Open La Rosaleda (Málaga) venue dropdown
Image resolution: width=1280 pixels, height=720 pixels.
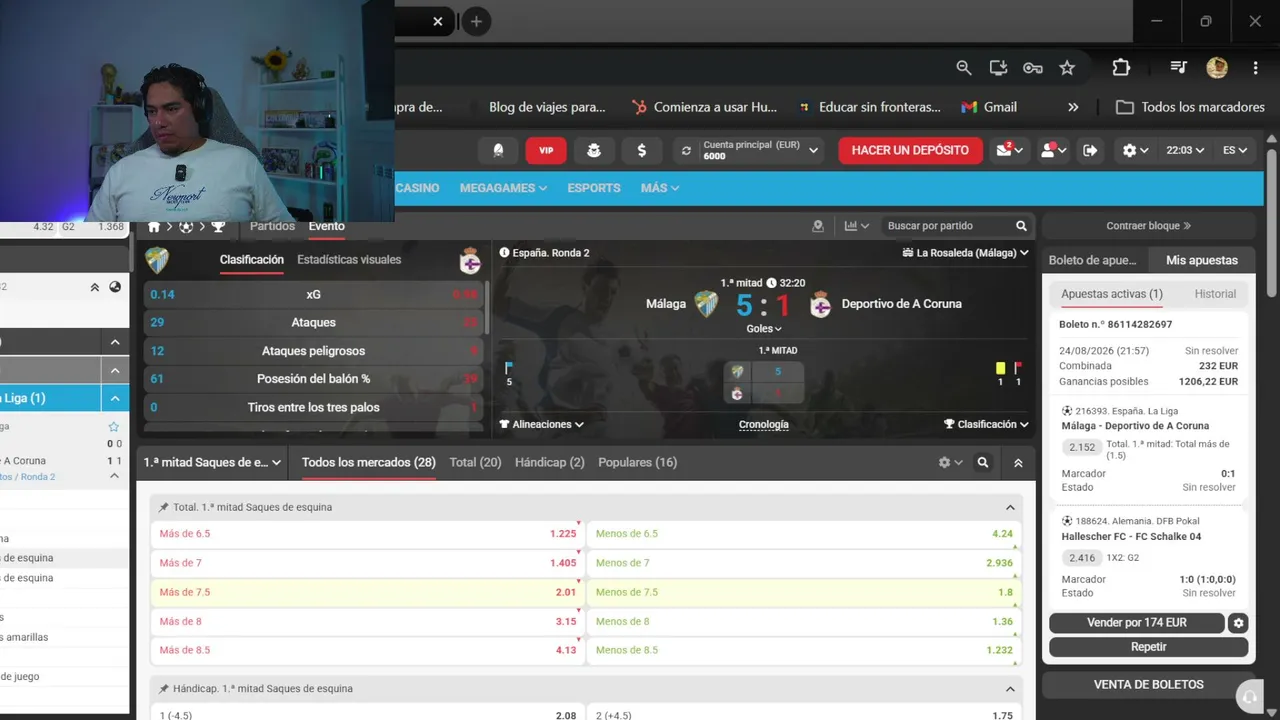(x=965, y=253)
